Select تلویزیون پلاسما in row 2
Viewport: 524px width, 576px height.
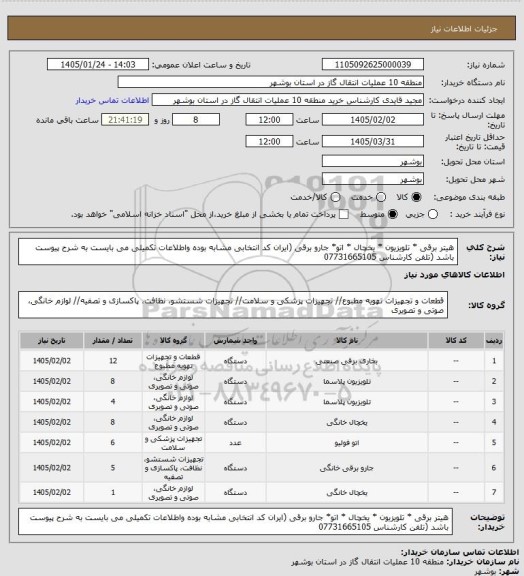coord(347,382)
